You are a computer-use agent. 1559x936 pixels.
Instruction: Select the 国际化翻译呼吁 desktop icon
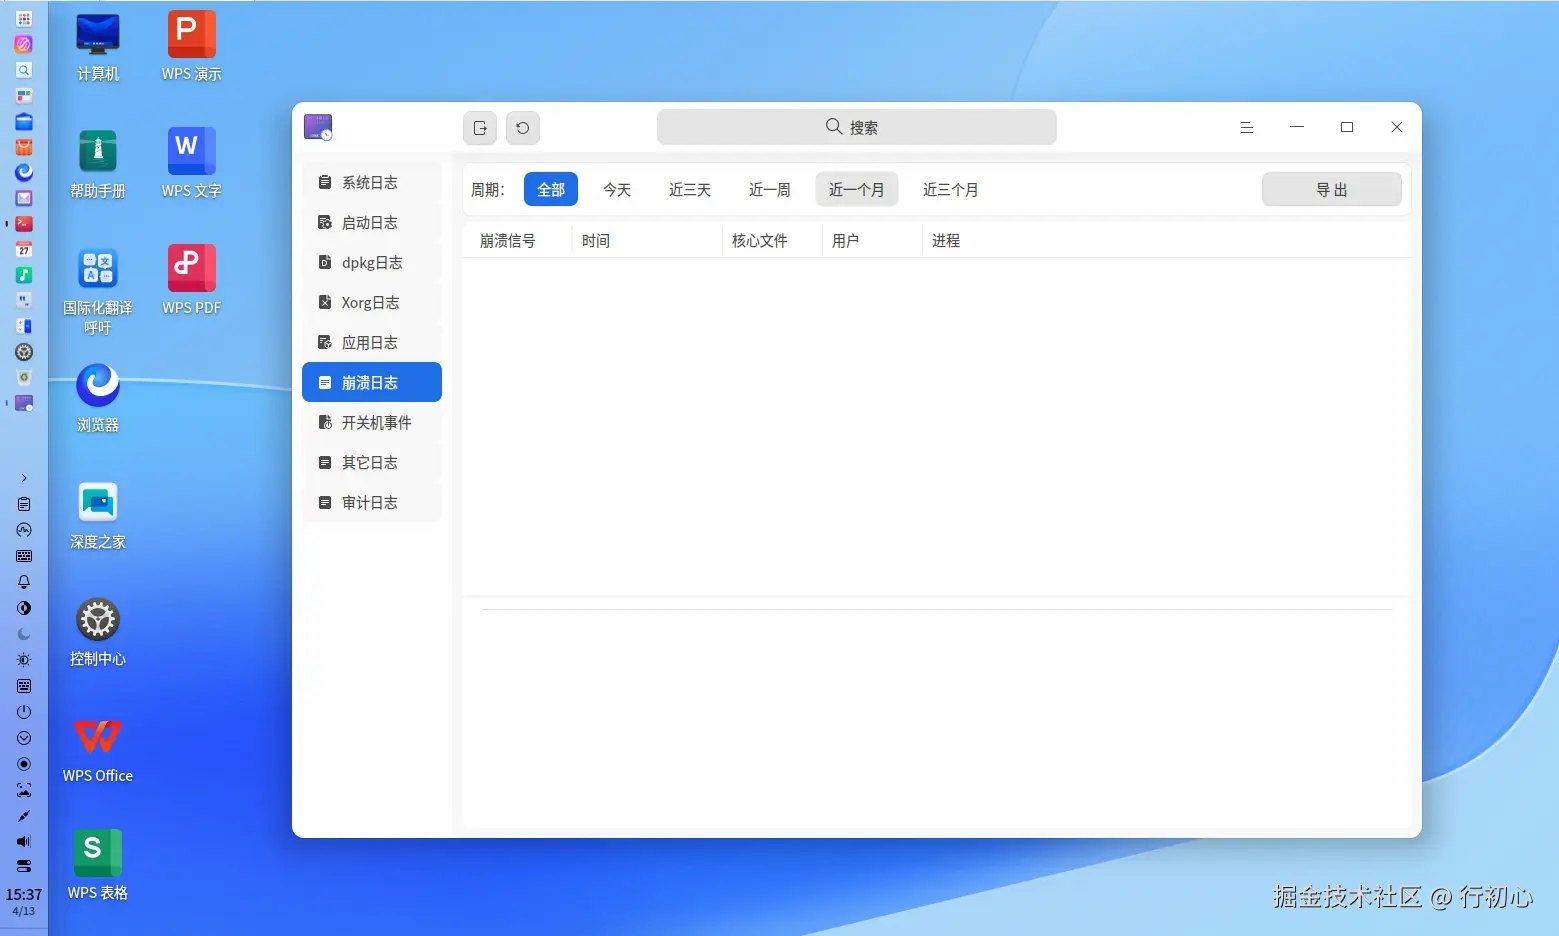[x=98, y=290]
